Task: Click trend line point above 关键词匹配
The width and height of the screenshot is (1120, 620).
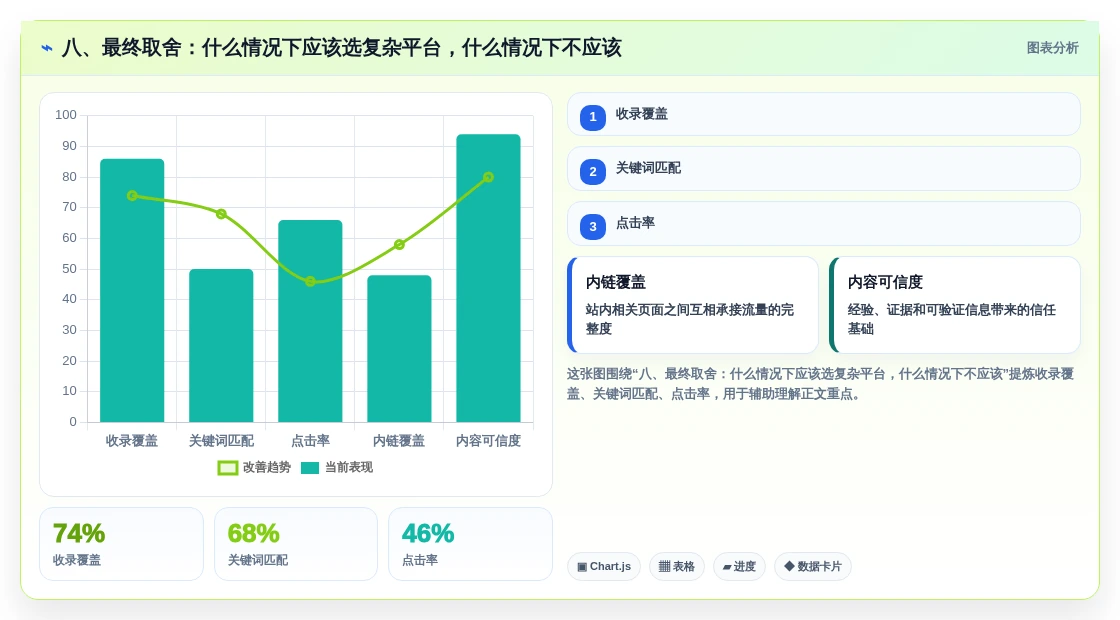Action: coord(221,214)
